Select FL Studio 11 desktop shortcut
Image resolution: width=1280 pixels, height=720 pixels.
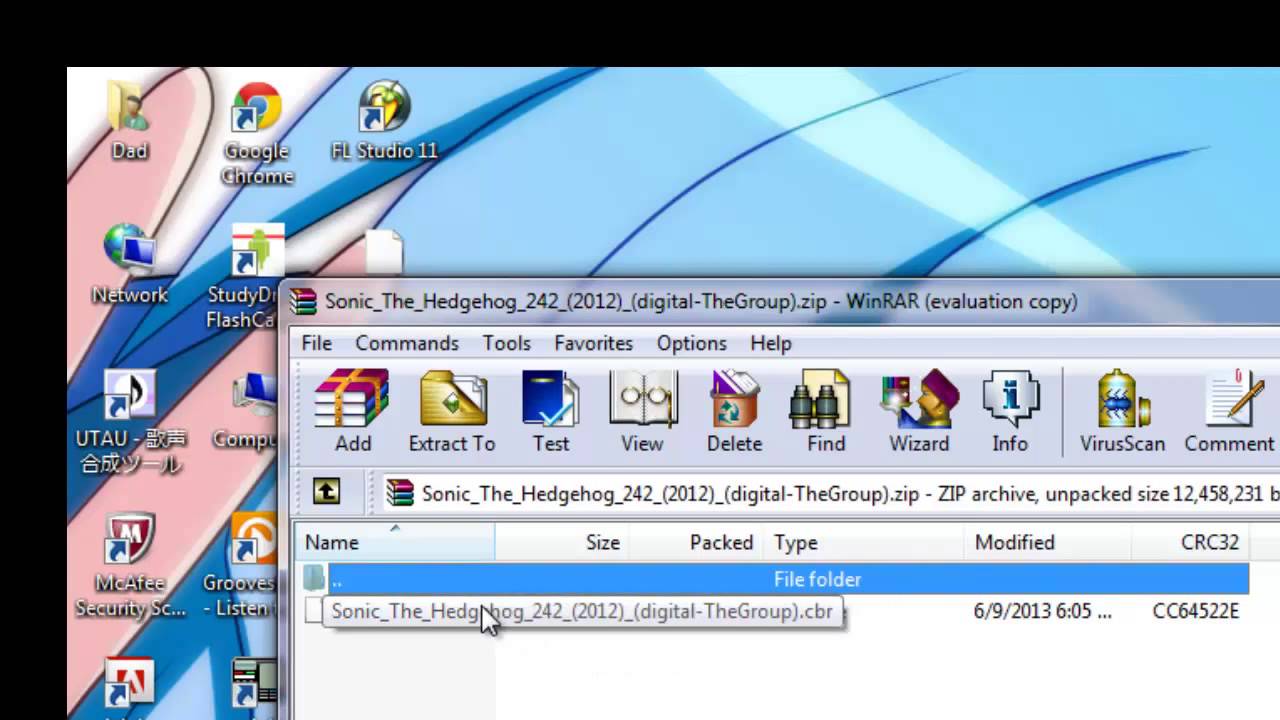pyautogui.click(x=385, y=121)
